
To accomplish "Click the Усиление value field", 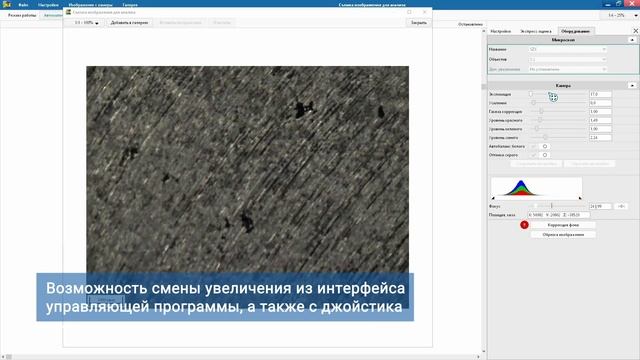I will 600,103.
